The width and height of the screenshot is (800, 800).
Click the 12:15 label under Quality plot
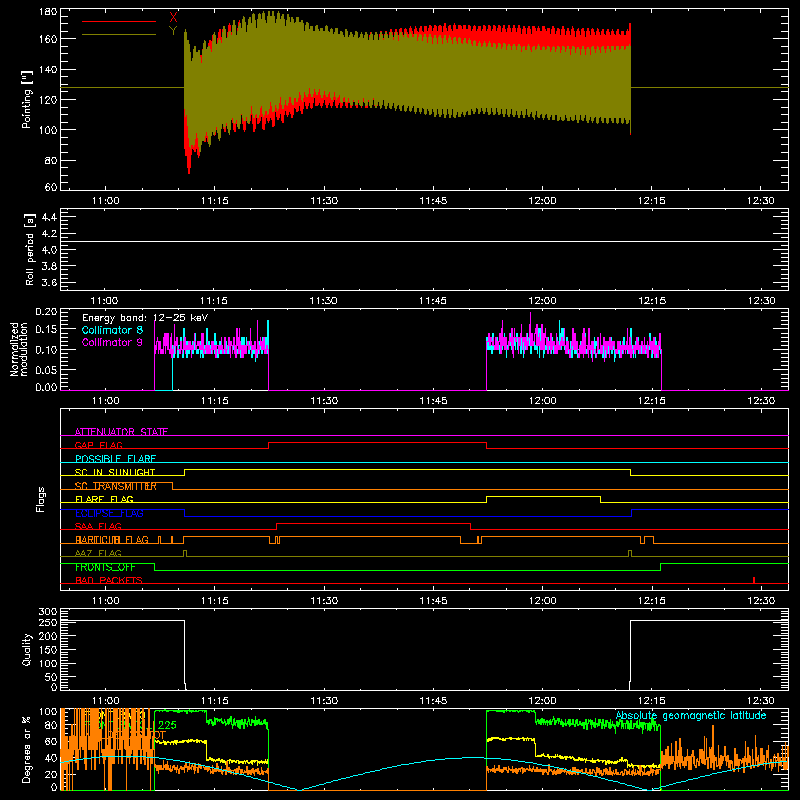point(652,701)
